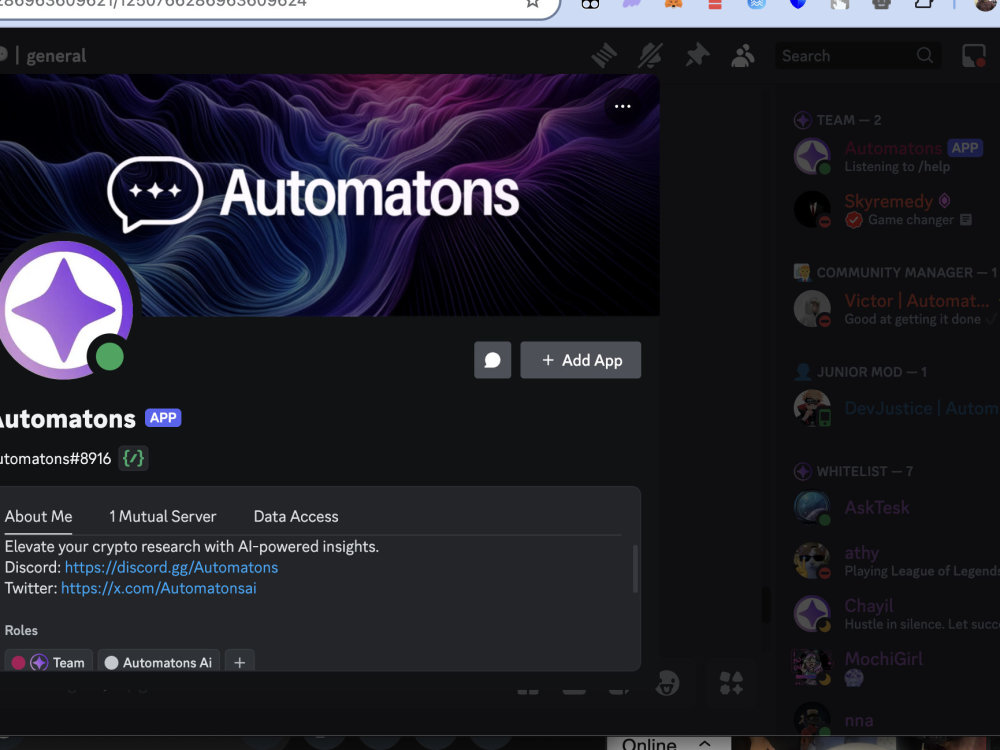
Task: Click Skyremedy's role badge icon
Action: point(945,201)
